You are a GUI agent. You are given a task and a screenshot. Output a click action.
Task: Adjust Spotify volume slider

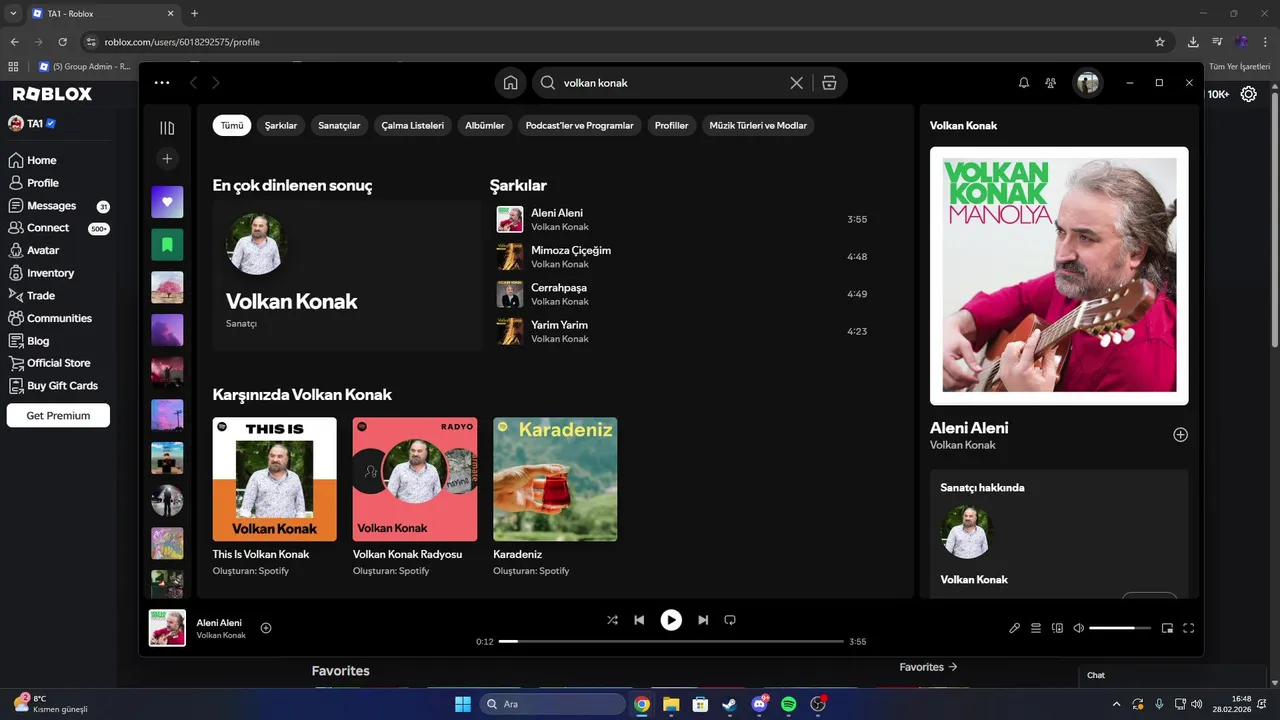tap(1119, 628)
